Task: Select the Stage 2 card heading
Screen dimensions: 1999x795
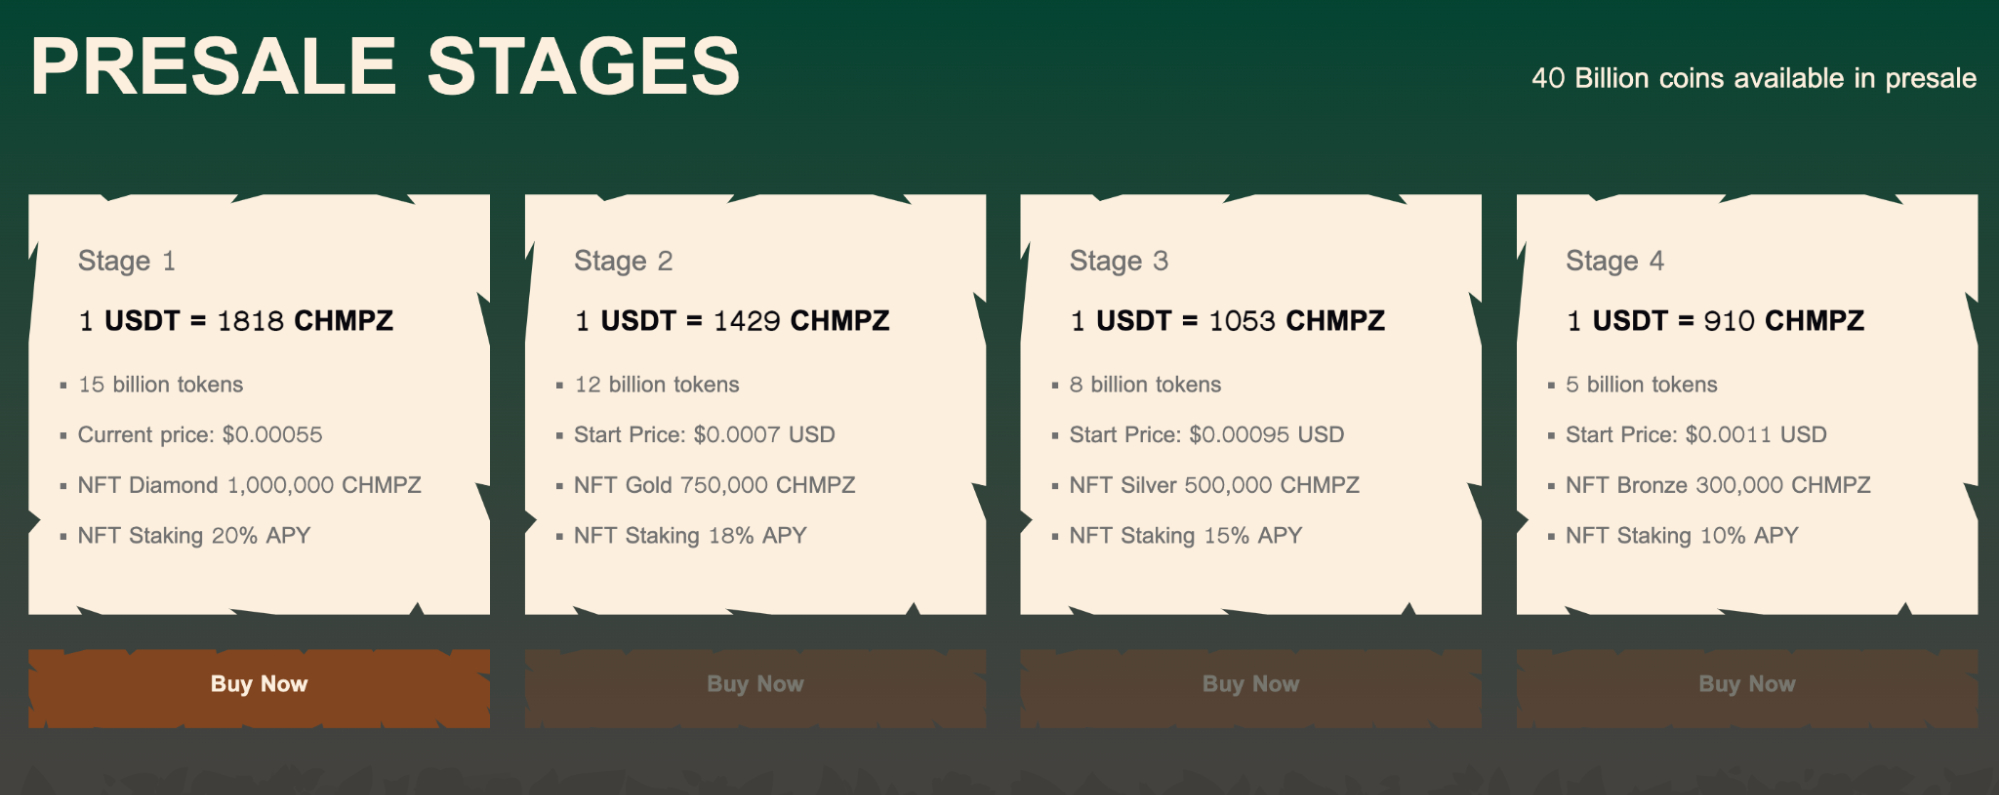Action: (x=623, y=261)
